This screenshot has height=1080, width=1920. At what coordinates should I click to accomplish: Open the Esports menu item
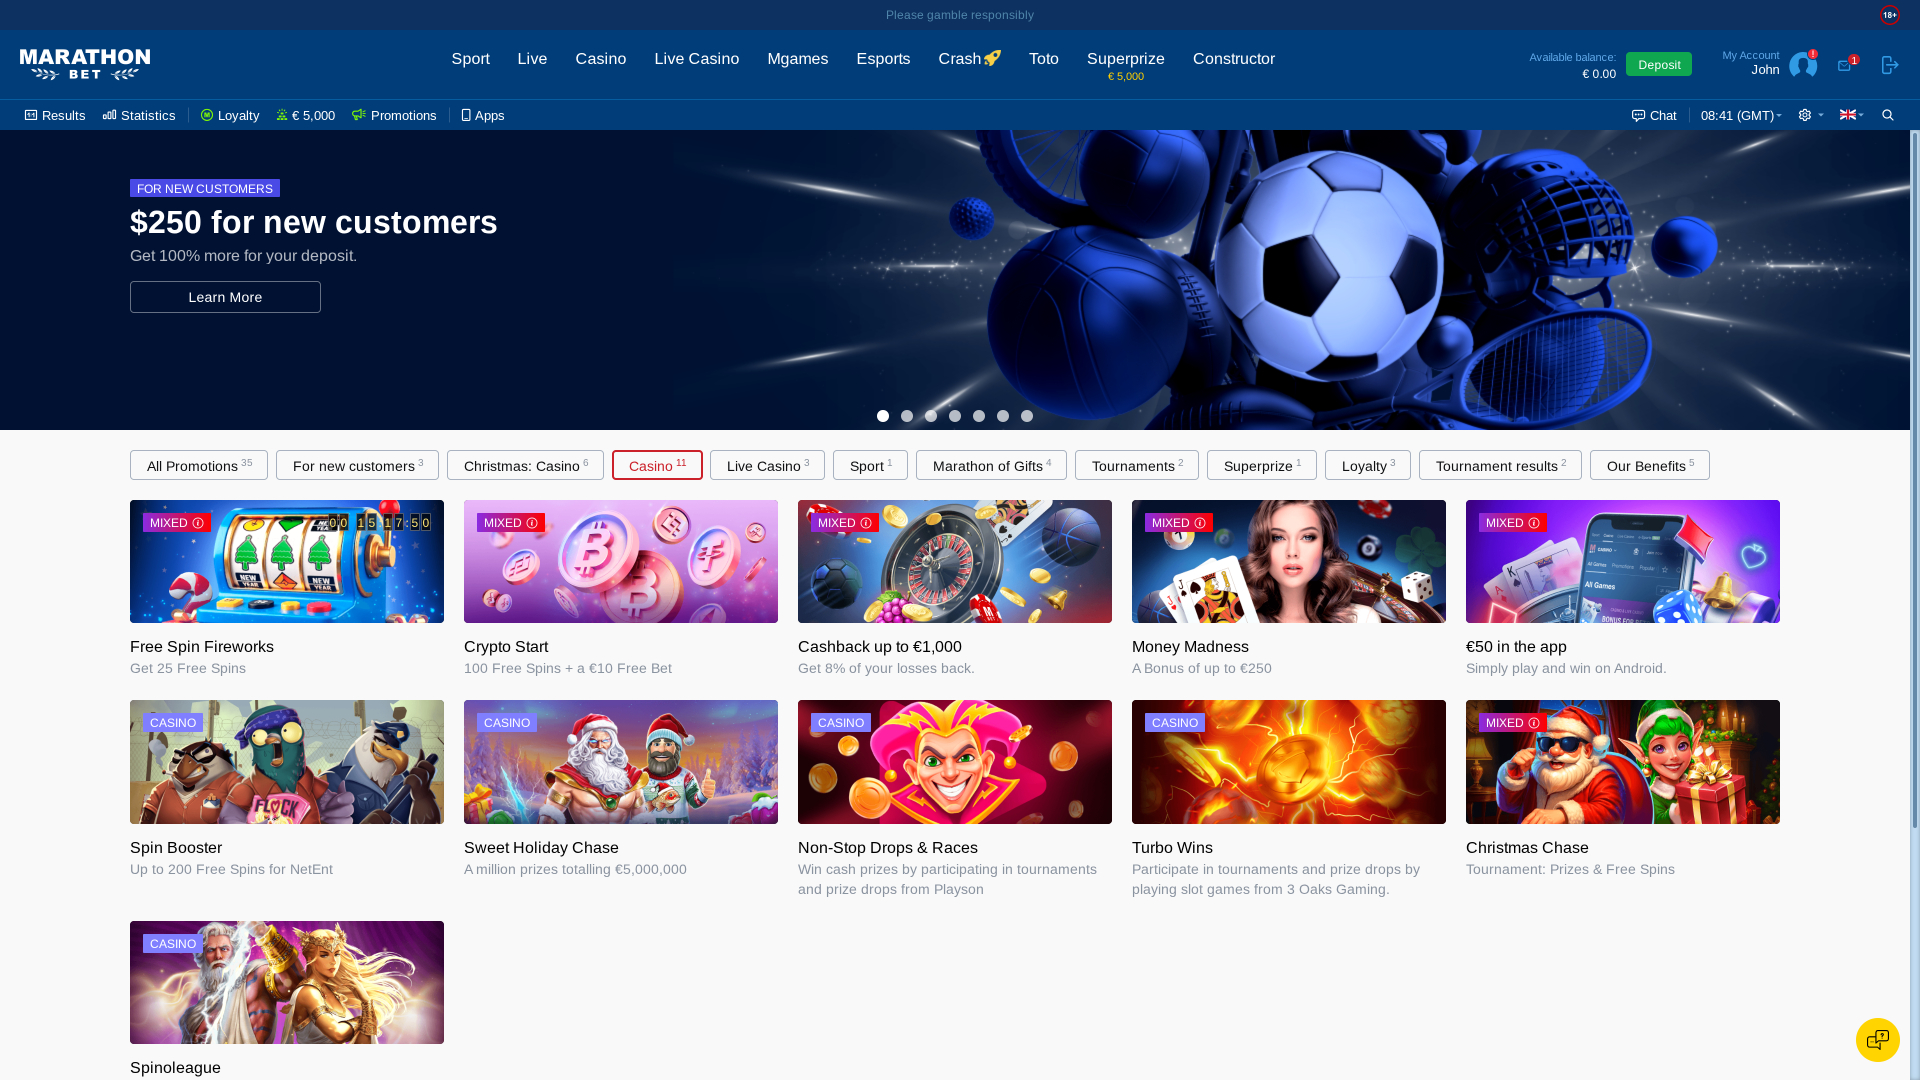[883, 59]
